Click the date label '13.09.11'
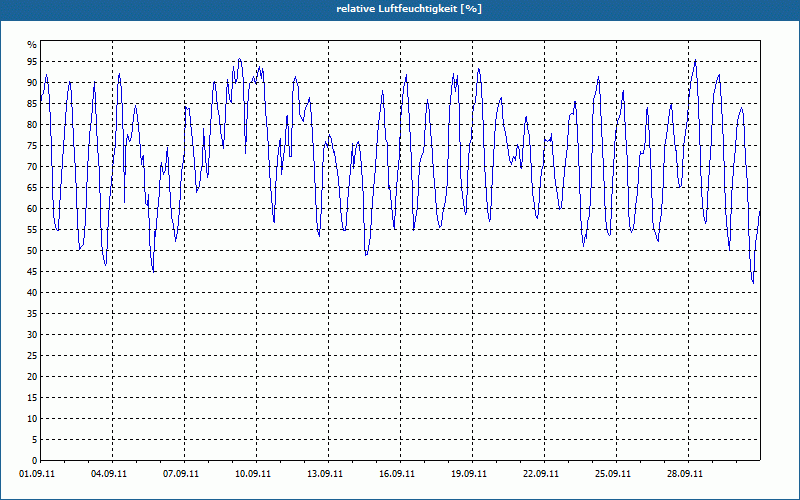Image resolution: width=800 pixels, height=500 pixels. click(x=324, y=474)
